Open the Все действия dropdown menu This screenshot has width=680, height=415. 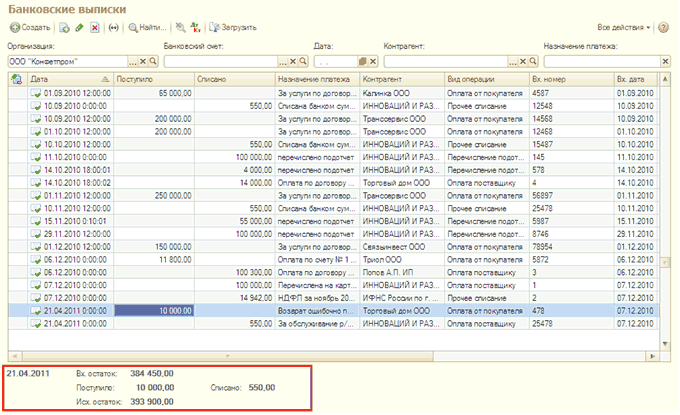[x=623, y=27]
